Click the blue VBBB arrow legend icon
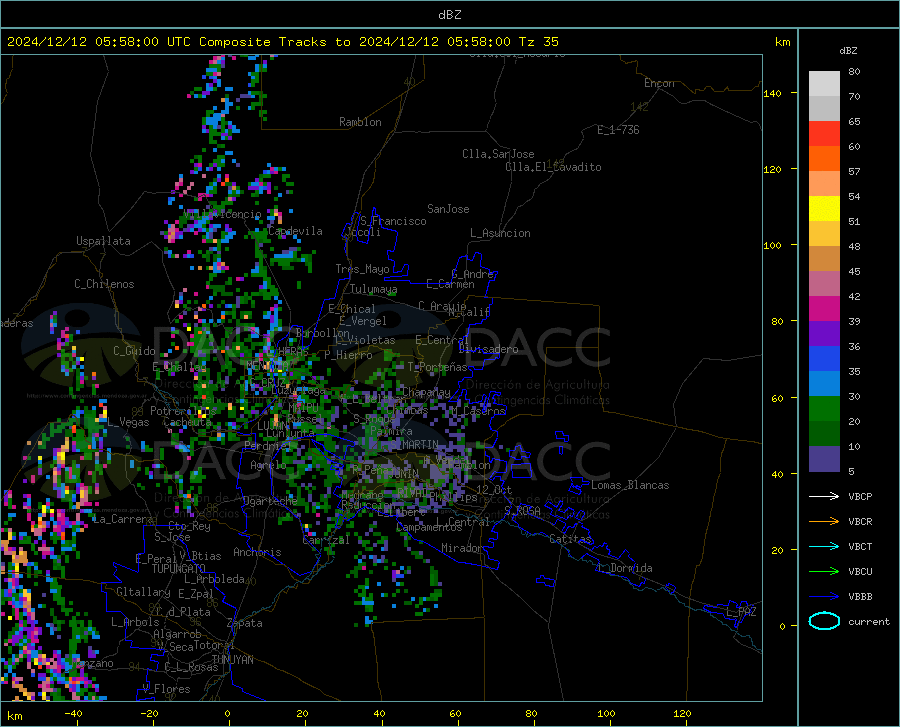This screenshot has height=727, width=900. click(824, 596)
